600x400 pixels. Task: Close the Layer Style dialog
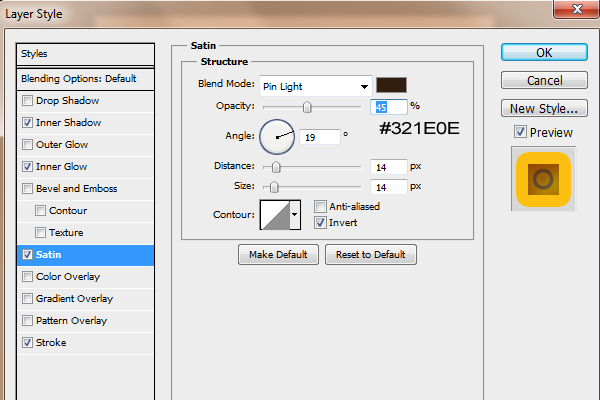click(576, 8)
